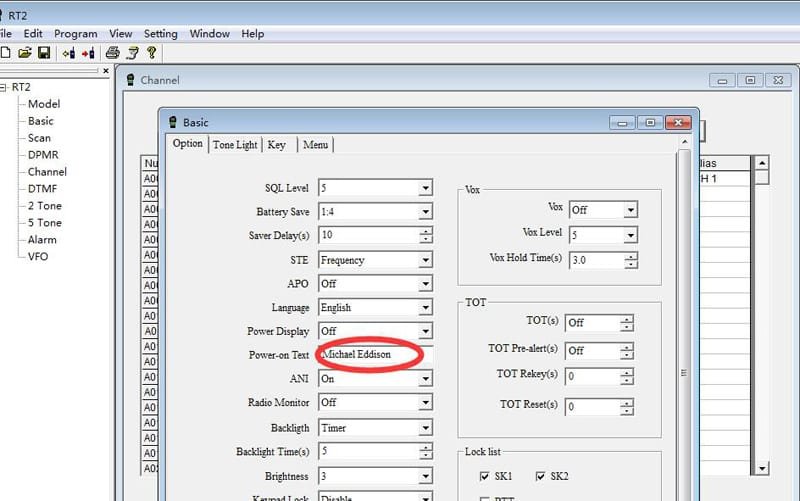800x501 pixels.
Task: Open the Window menu
Action: tap(209, 34)
